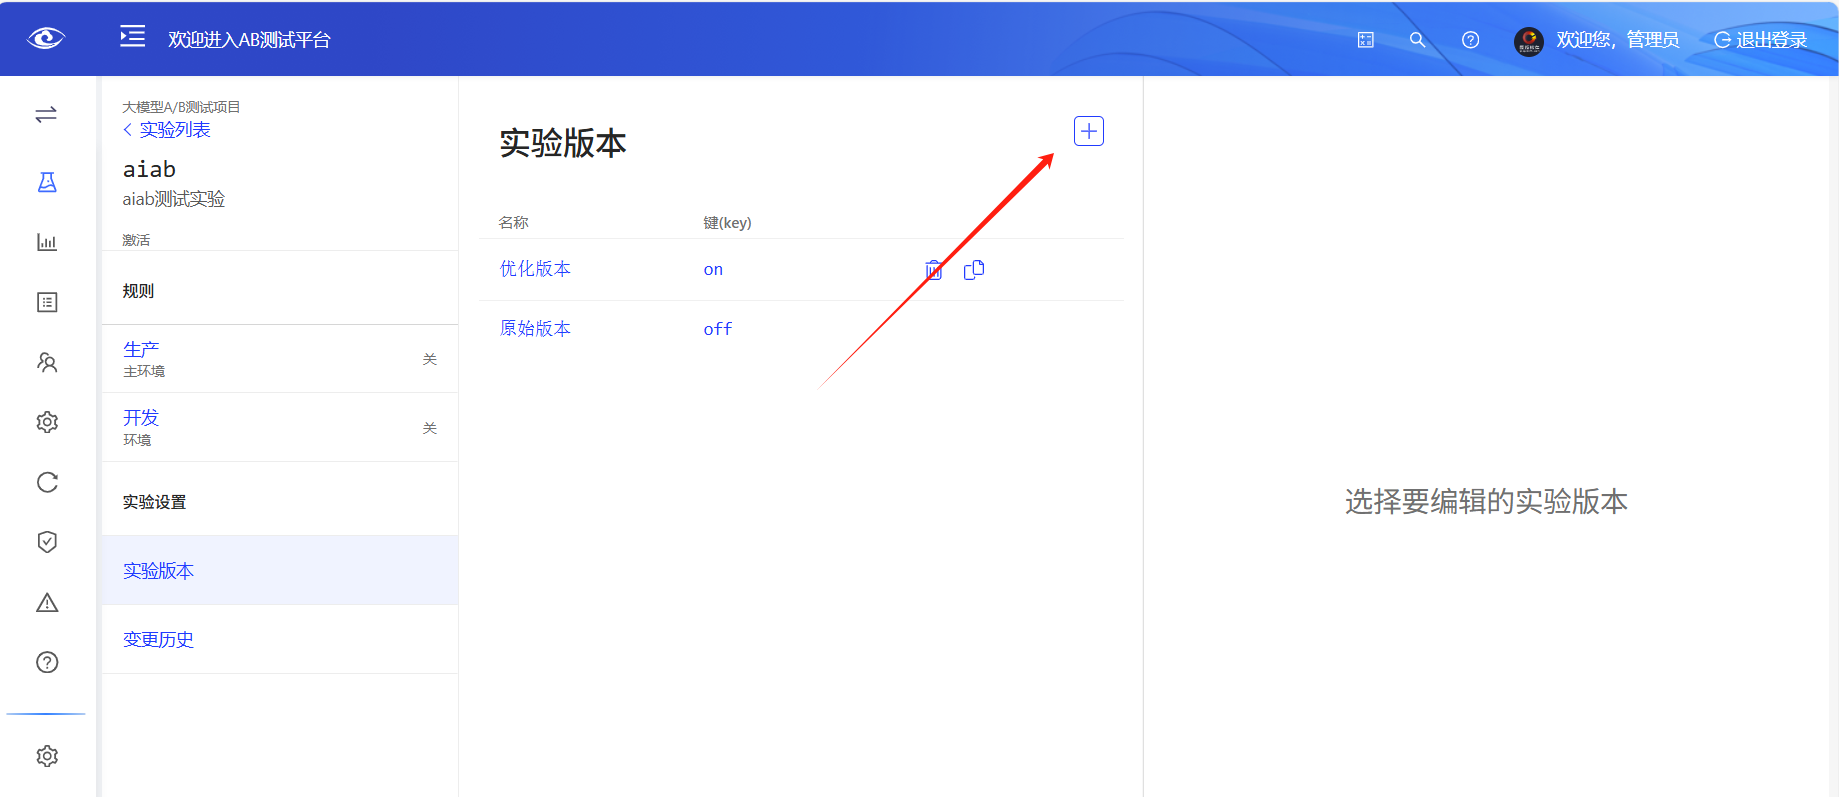Click the swap arrows icon in sidebar
The height and width of the screenshot is (797, 1839).
(x=46, y=115)
